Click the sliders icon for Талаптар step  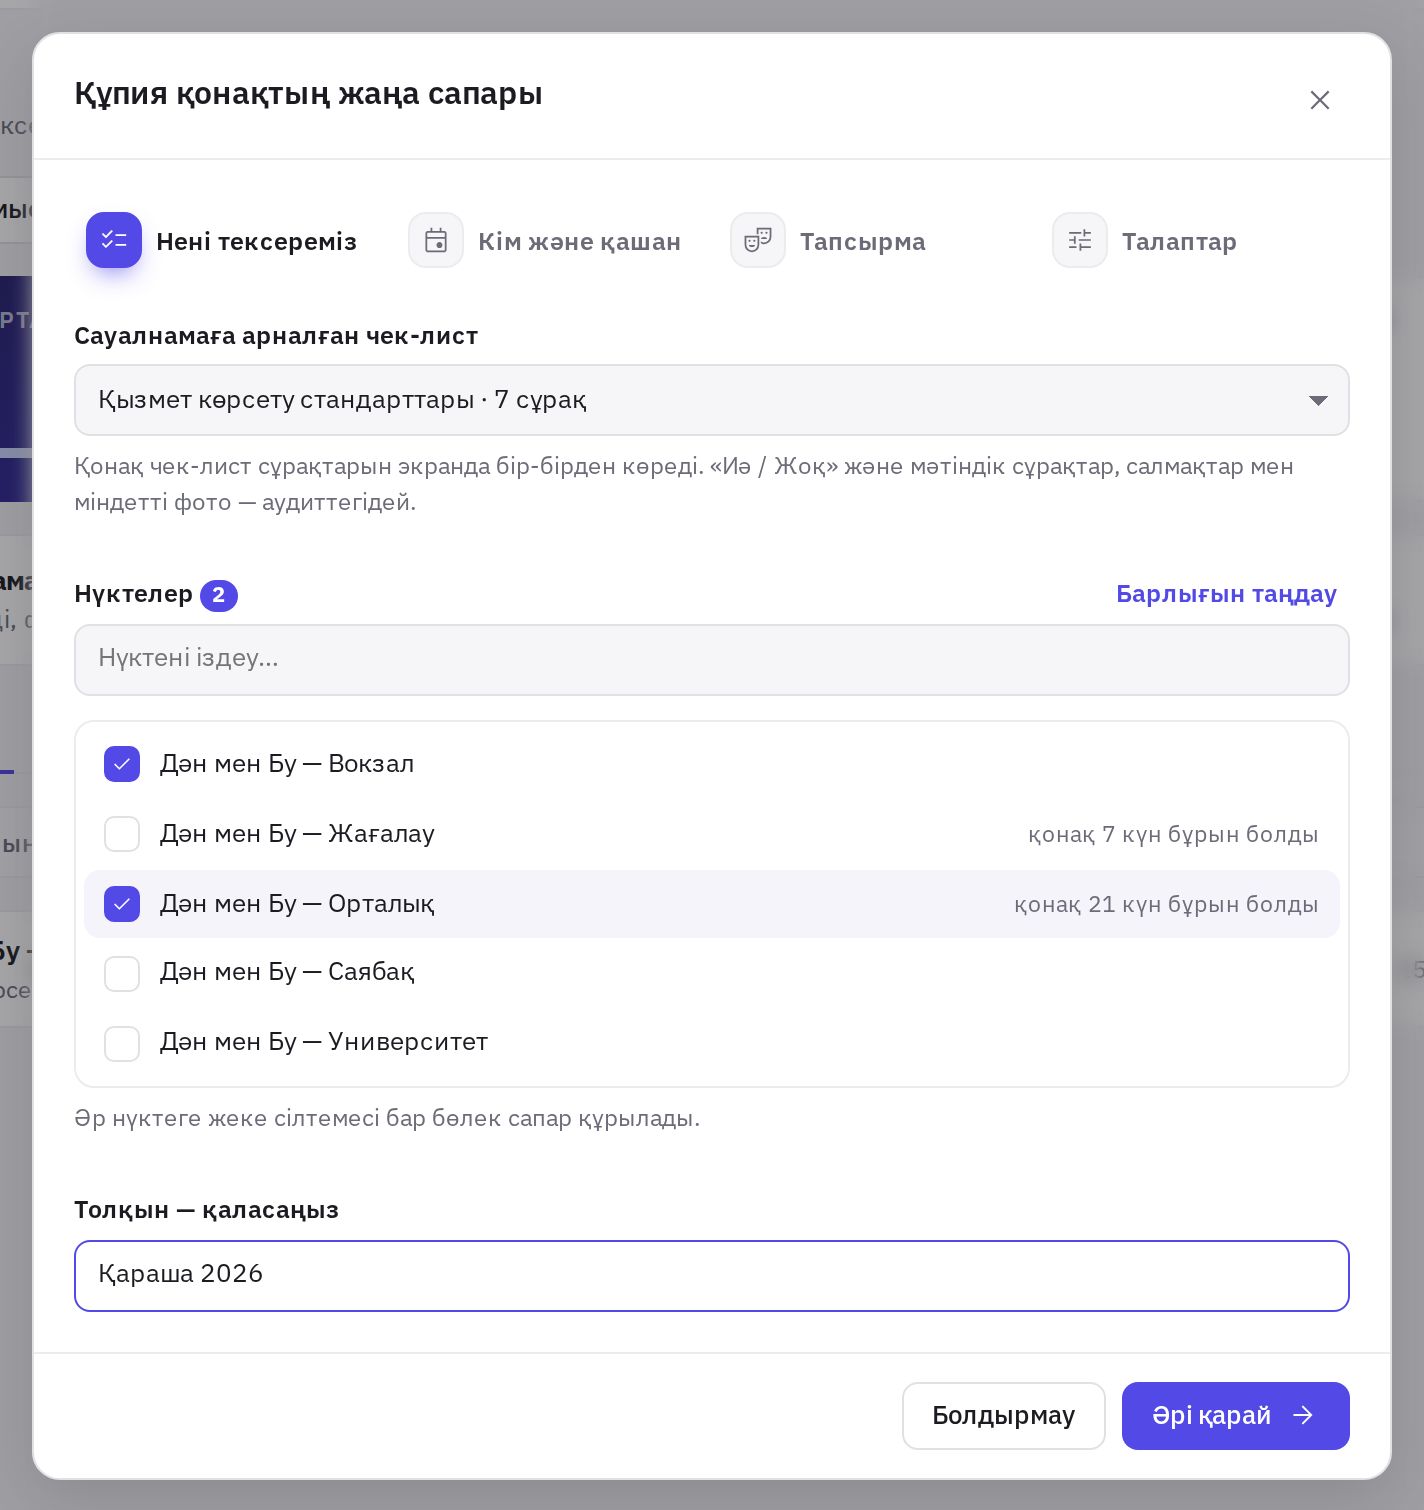point(1080,240)
